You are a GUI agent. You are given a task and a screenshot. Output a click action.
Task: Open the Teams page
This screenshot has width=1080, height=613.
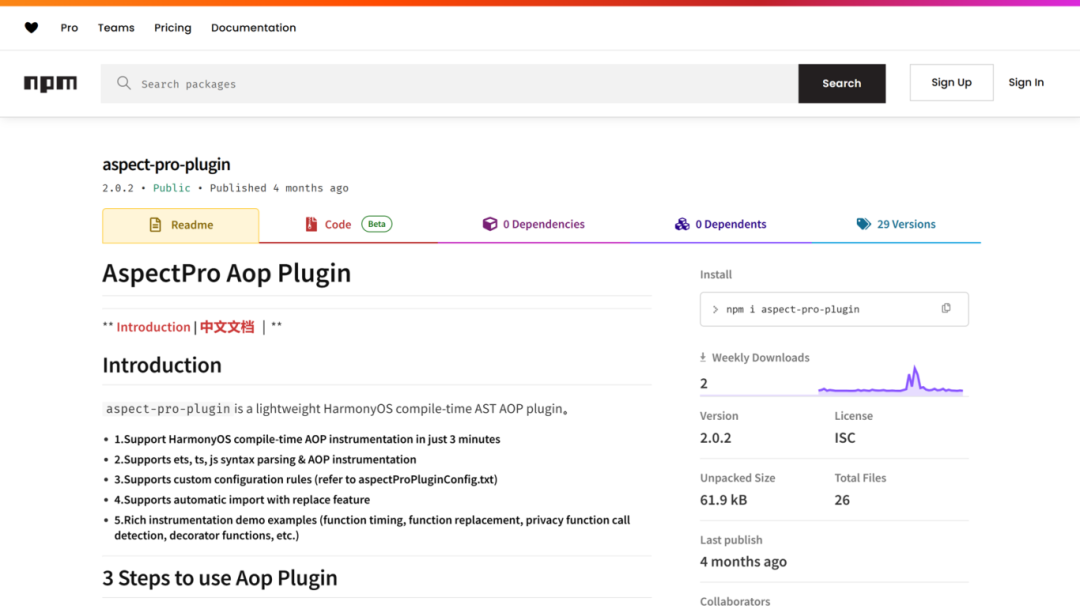(116, 28)
